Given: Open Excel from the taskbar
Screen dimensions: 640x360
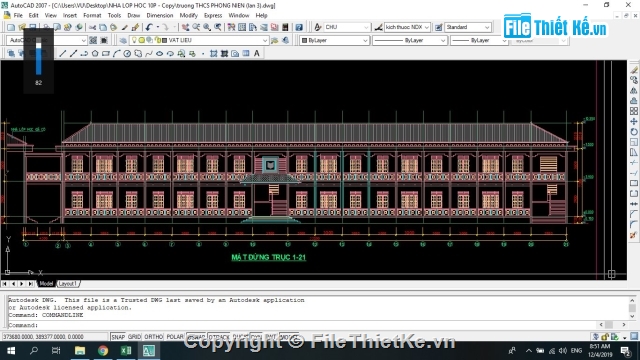Looking at the screenshot, I should pyautogui.click(x=126, y=351).
